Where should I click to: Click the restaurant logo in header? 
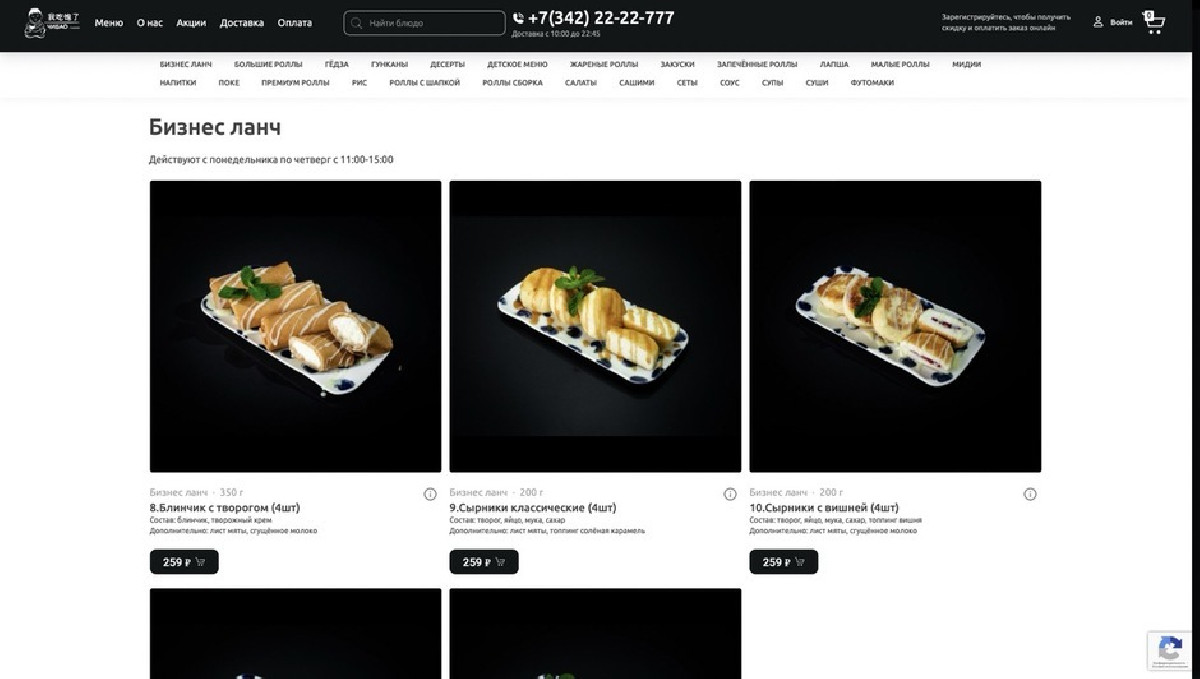(x=50, y=23)
